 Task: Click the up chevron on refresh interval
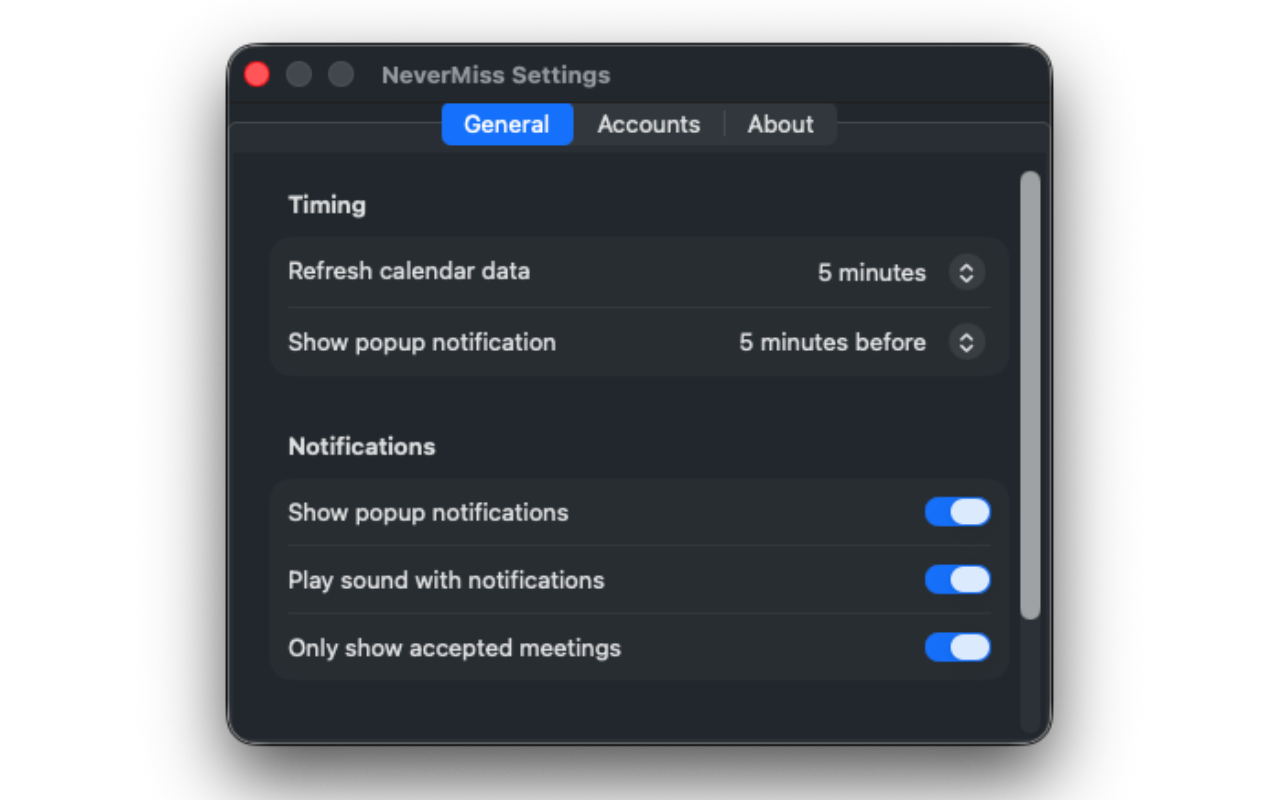click(966, 266)
